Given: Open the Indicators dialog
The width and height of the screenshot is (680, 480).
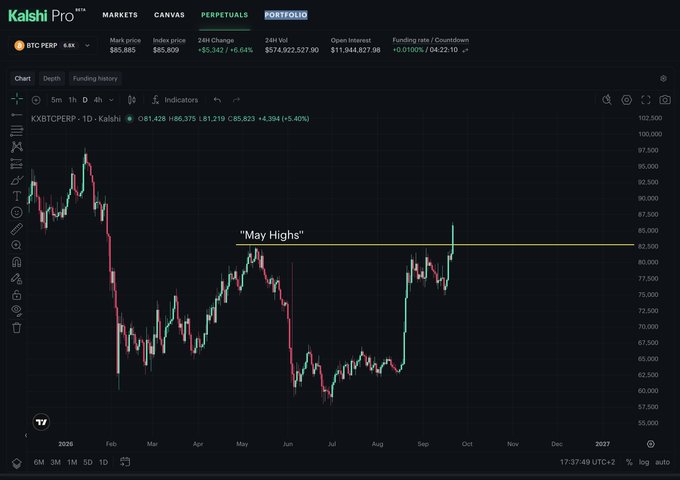Looking at the screenshot, I should 175,100.
